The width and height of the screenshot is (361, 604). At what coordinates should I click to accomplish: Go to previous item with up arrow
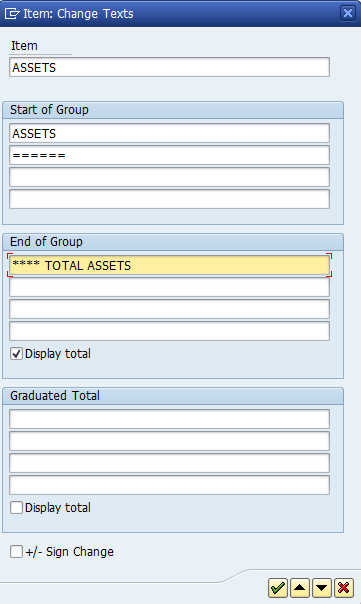(300, 587)
